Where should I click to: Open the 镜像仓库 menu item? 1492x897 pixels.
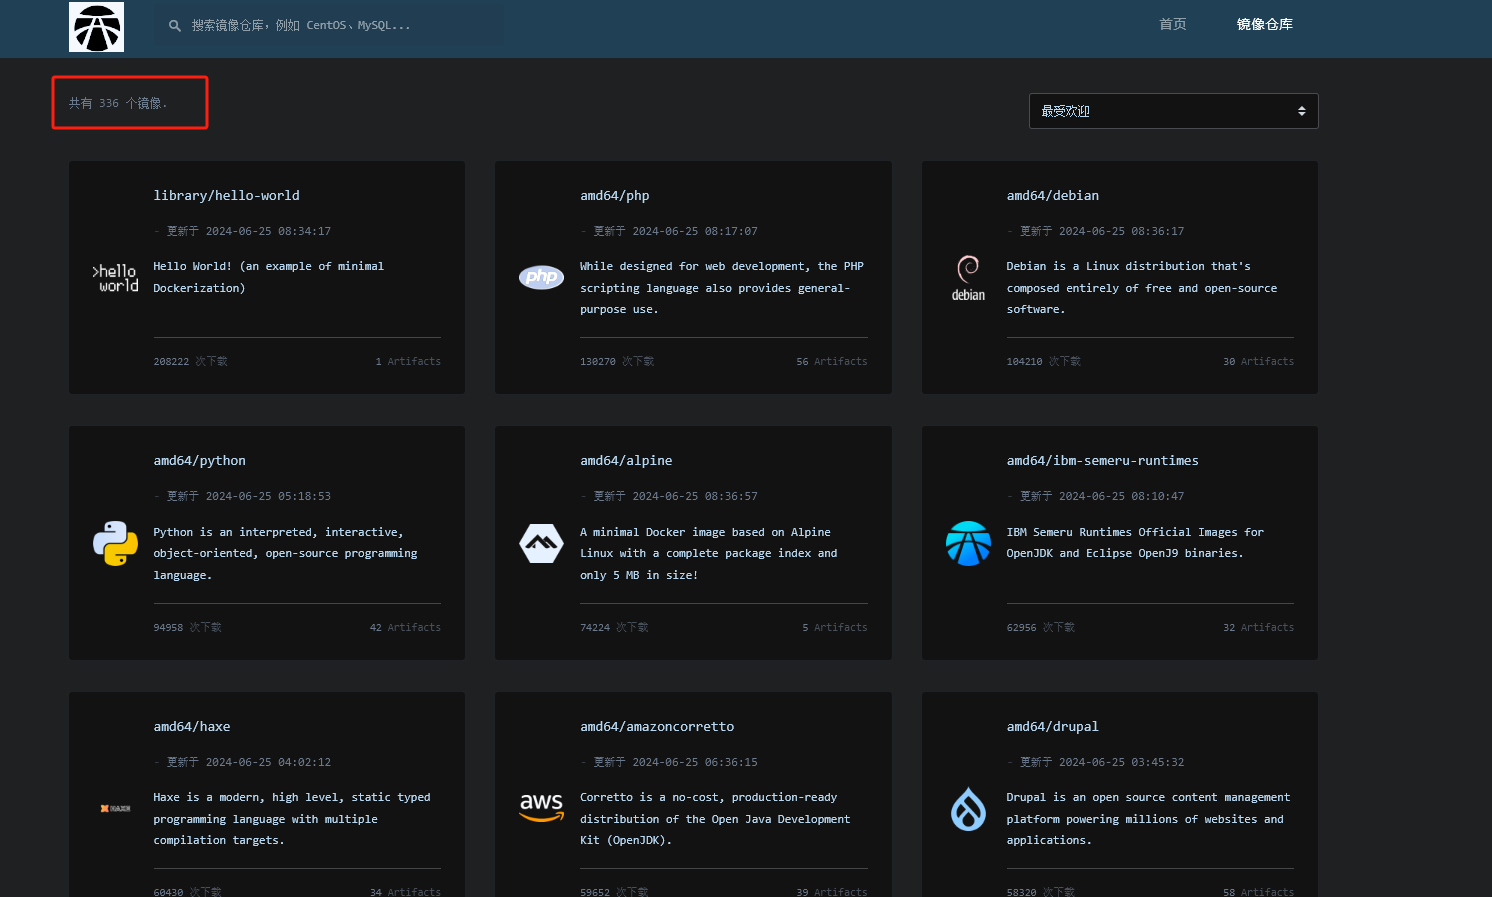[1265, 24]
